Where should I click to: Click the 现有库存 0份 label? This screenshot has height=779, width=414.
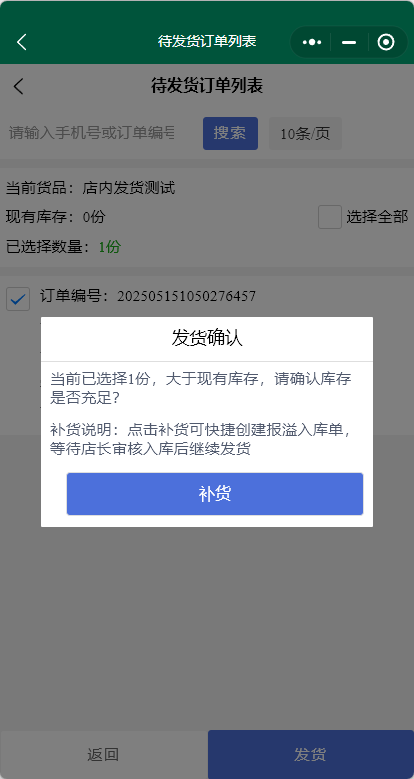tap(56, 217)
